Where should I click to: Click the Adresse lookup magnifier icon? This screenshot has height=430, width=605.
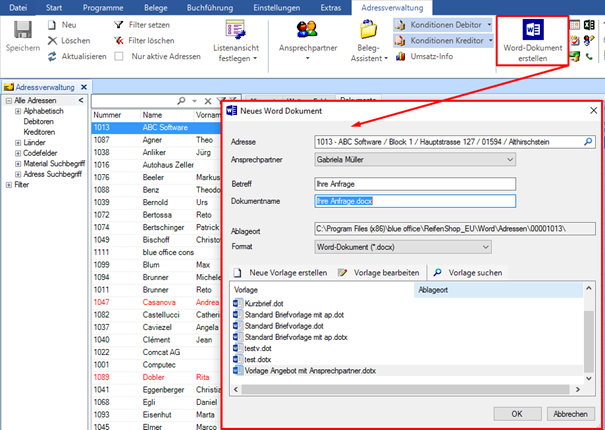588,142
